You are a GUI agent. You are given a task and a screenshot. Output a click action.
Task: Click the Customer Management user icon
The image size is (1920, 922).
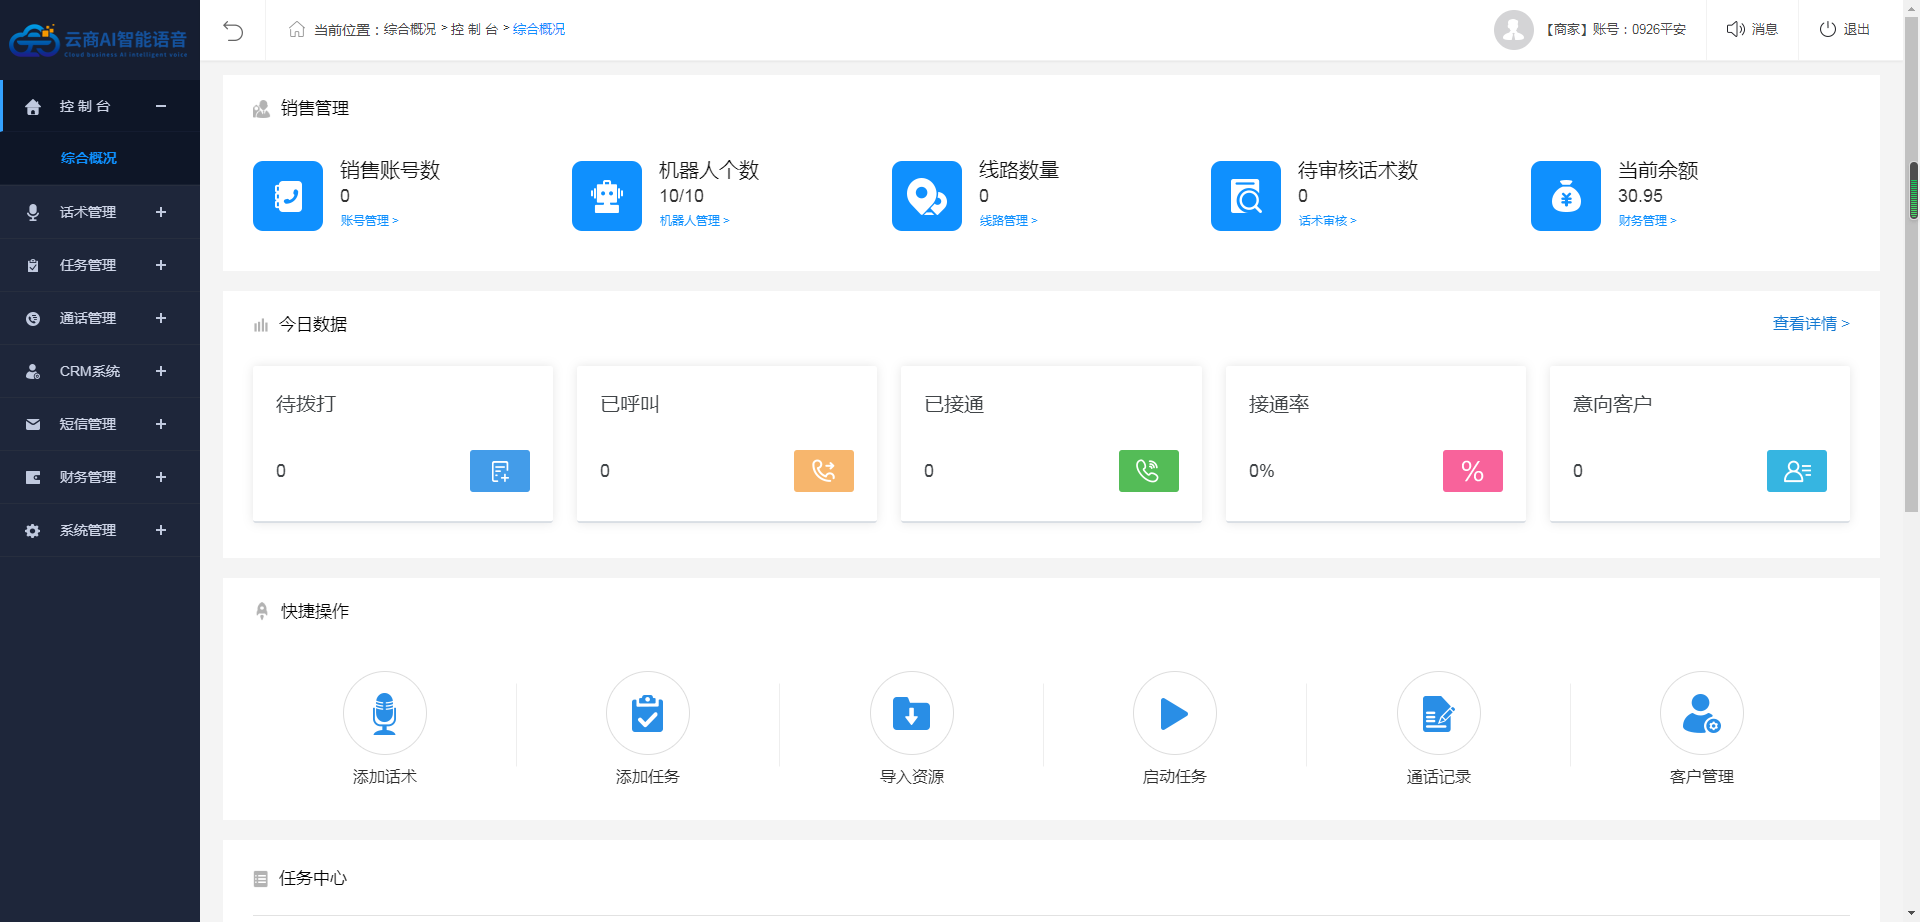[x=1701, y=713]
